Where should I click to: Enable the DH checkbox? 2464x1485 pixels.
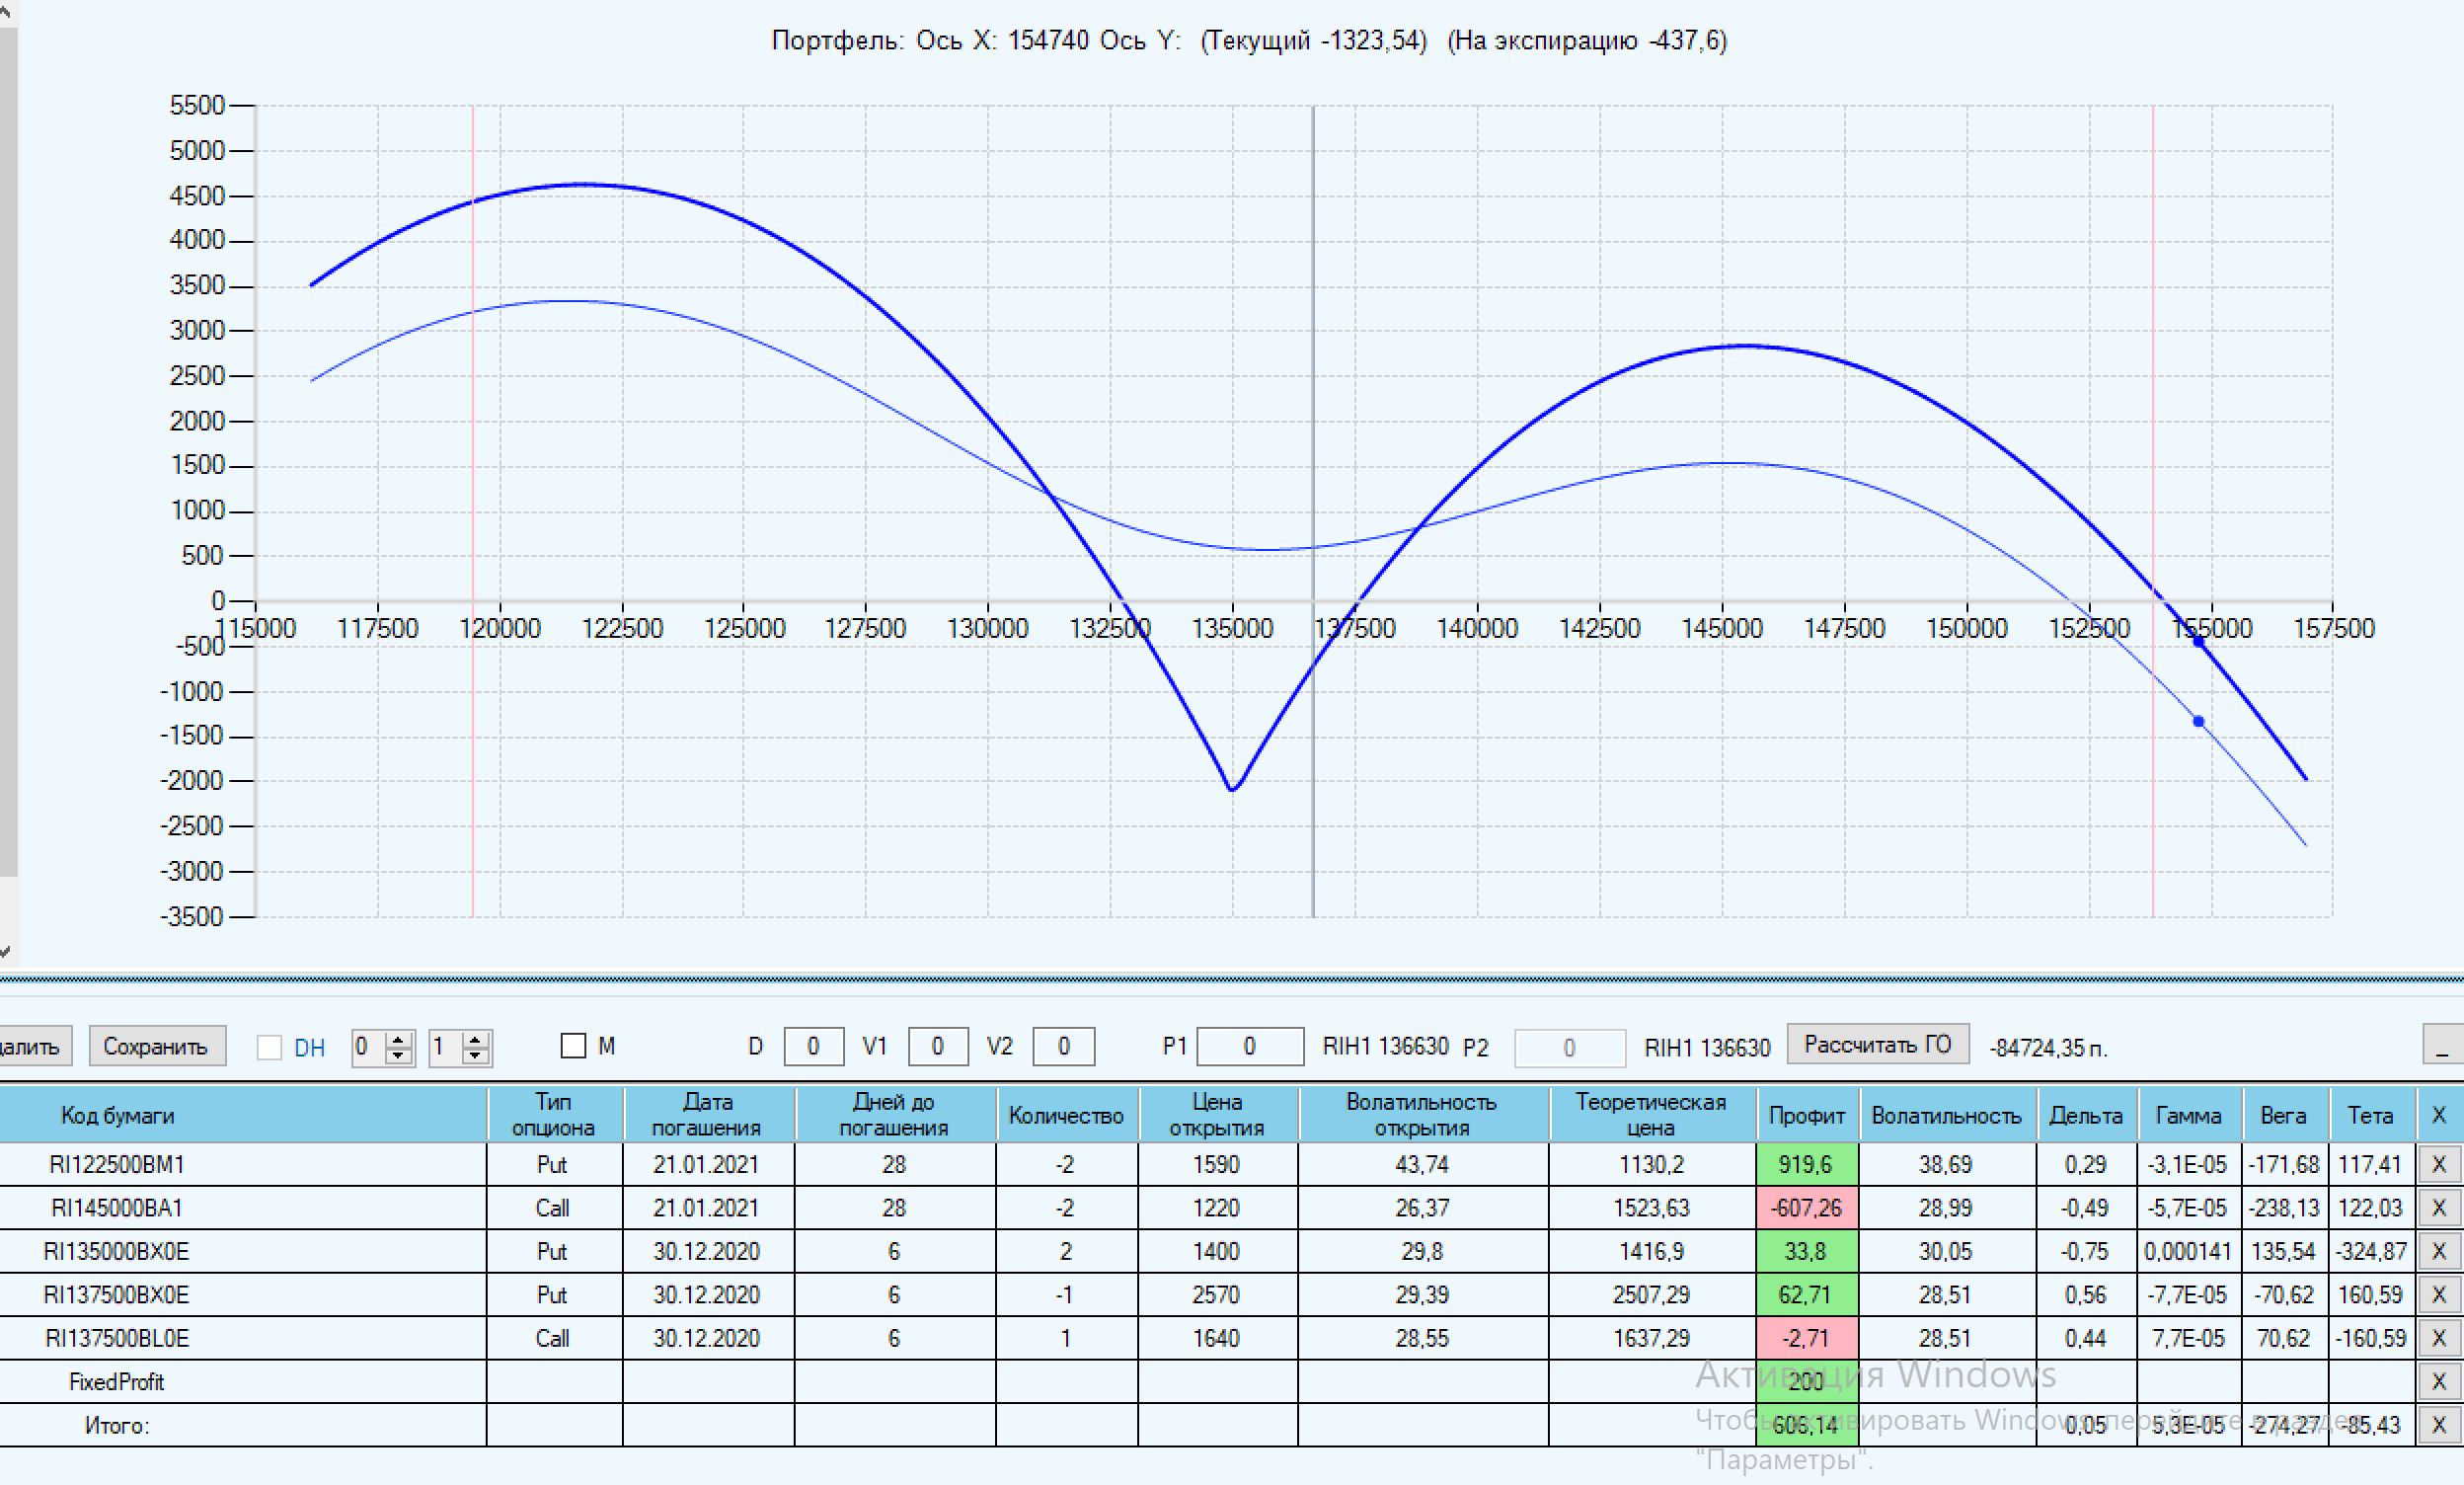pyautogui.click(x=269, y=1047)
